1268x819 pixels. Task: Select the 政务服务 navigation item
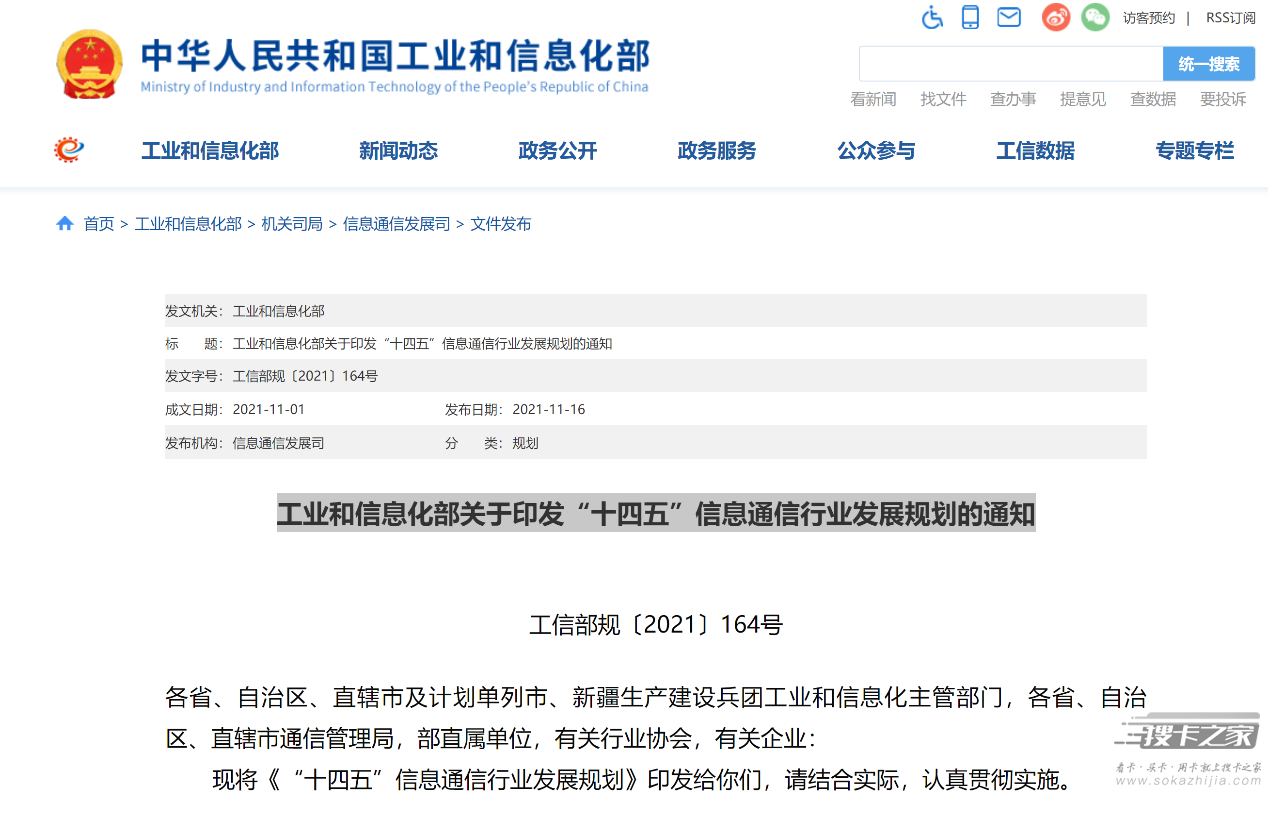click(716, 151)
